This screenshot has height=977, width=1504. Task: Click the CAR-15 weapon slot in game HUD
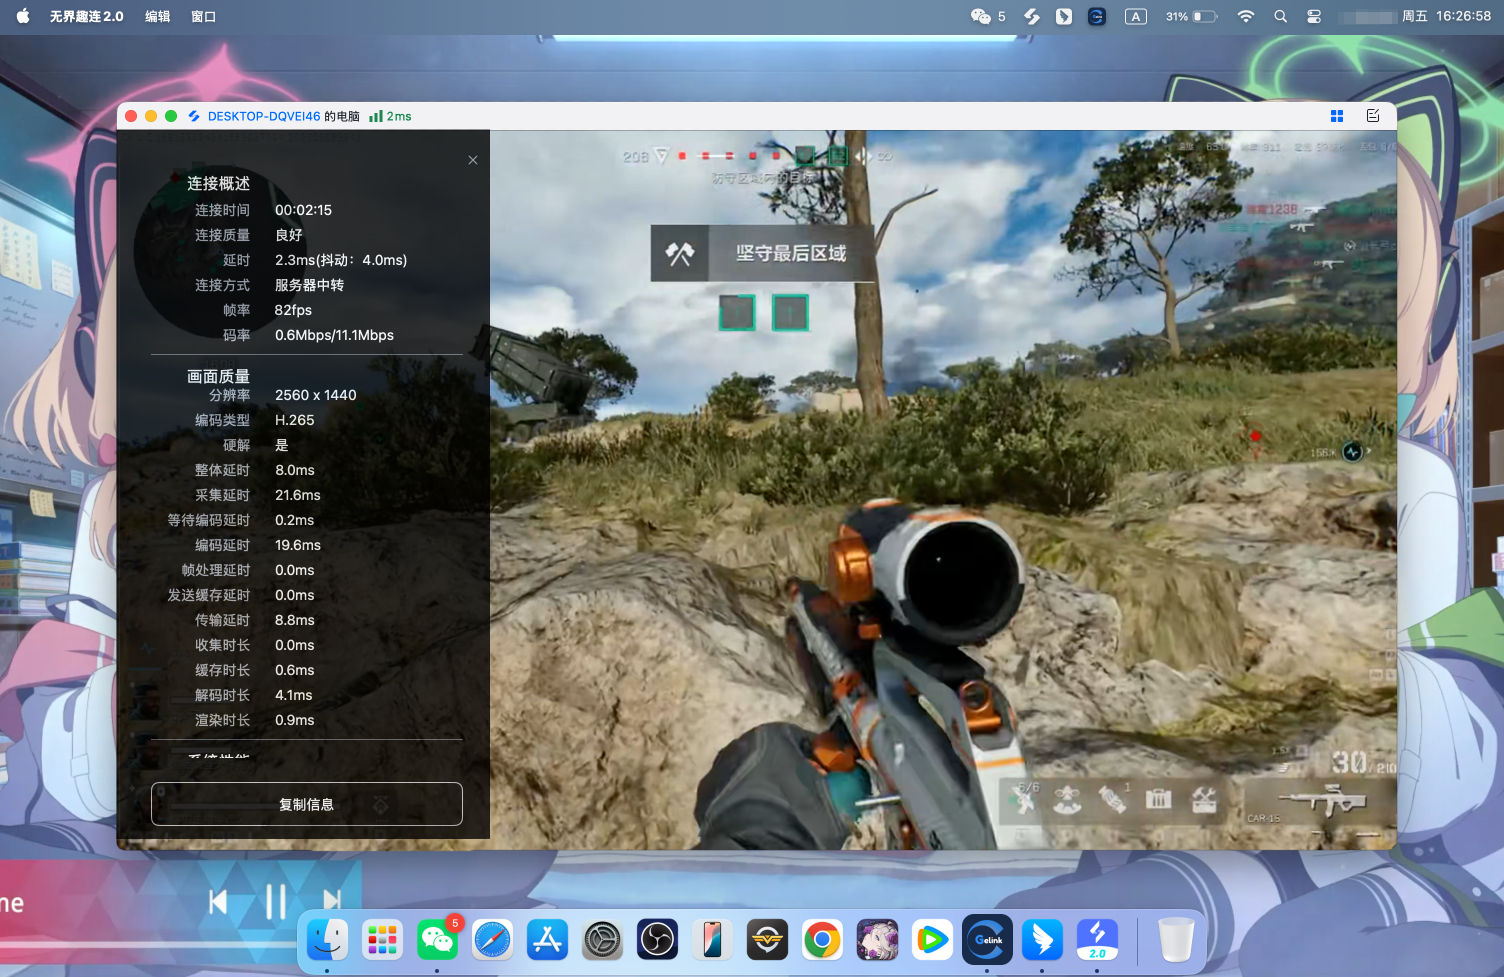pos(1320,802)
